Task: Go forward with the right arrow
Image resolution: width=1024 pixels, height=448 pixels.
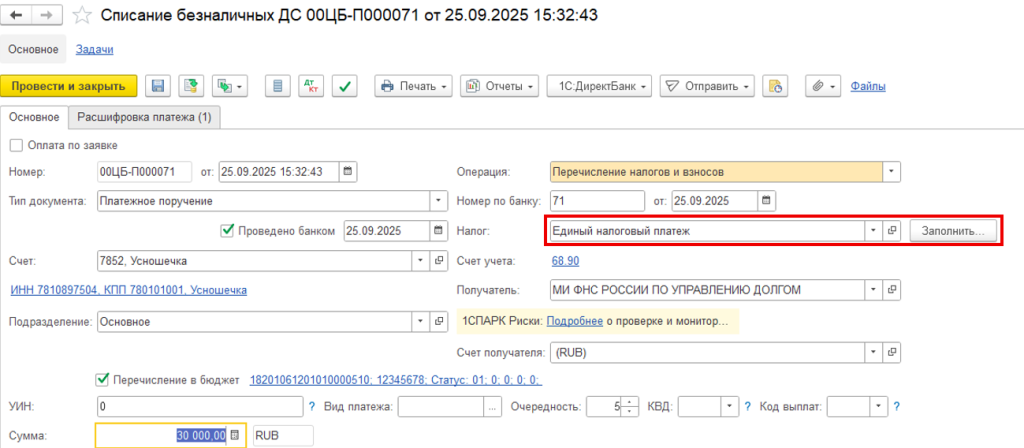Action: point(47,15)
